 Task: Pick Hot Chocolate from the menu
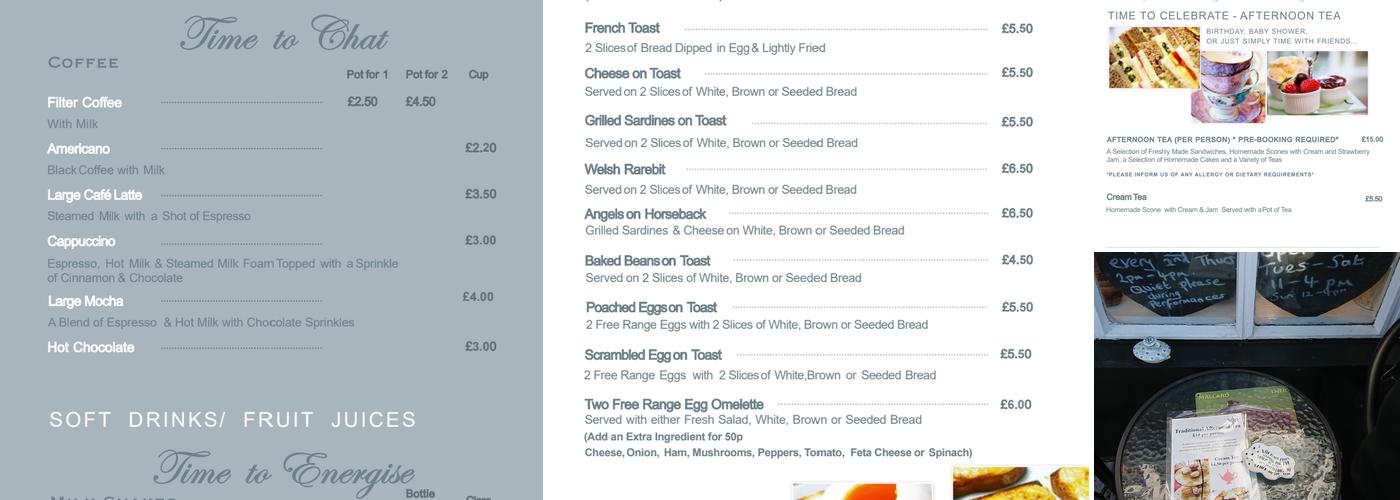point(90,347)
